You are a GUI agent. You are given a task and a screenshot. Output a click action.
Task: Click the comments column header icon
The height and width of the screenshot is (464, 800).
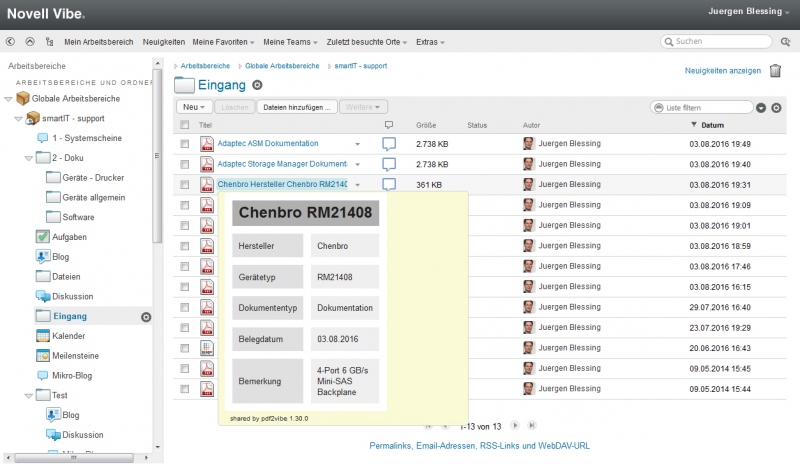pyautogui.click(x=389, y=125)
